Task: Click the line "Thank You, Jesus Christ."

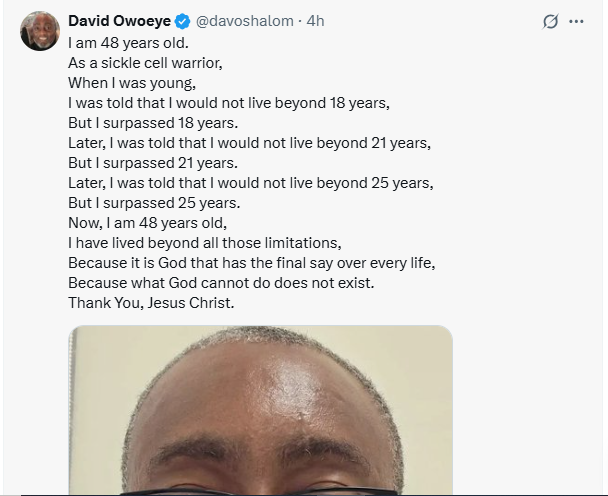Action: click(150, 301)
